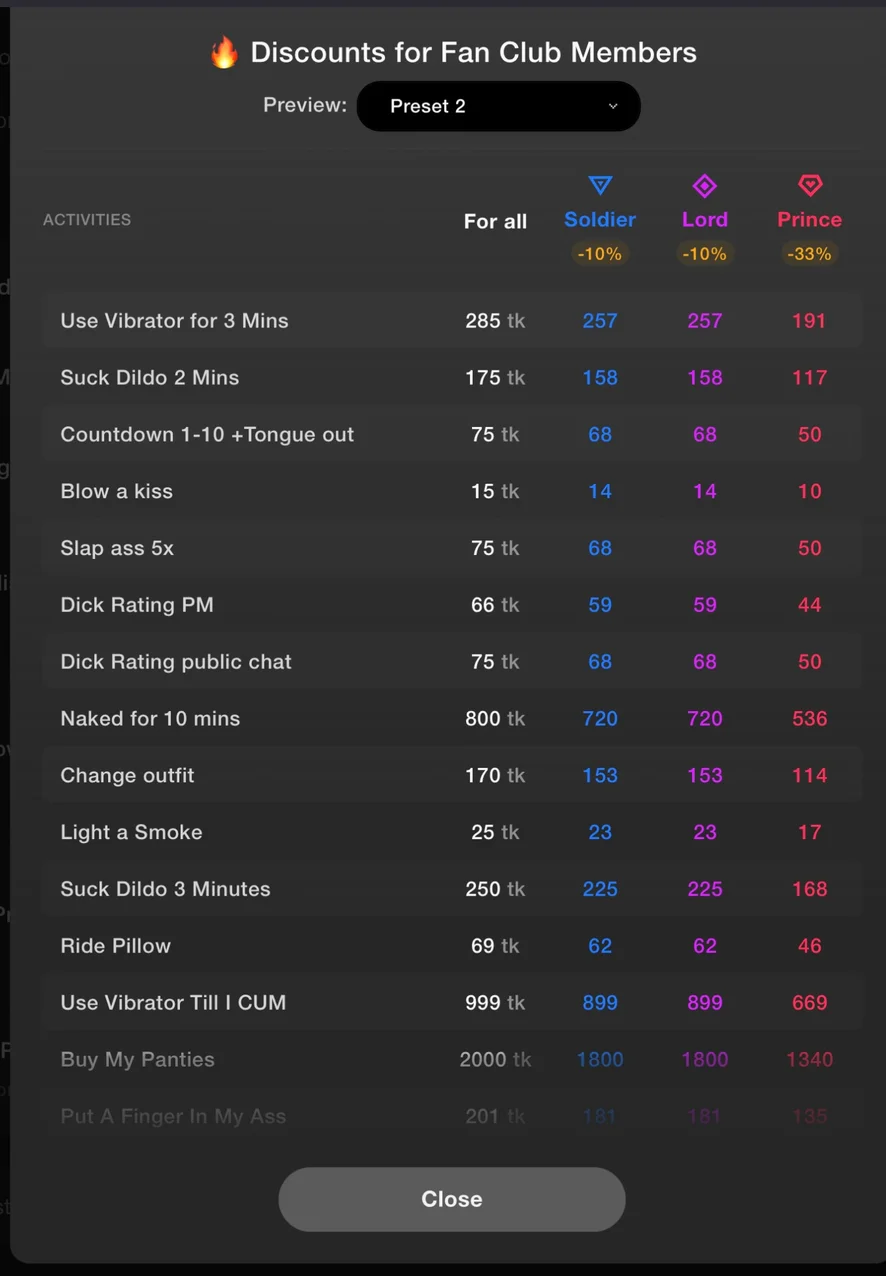Viewport: 886px width, 1276px height.
Task: Click the Lord diamond badge icon
Action: click(705, 186)
